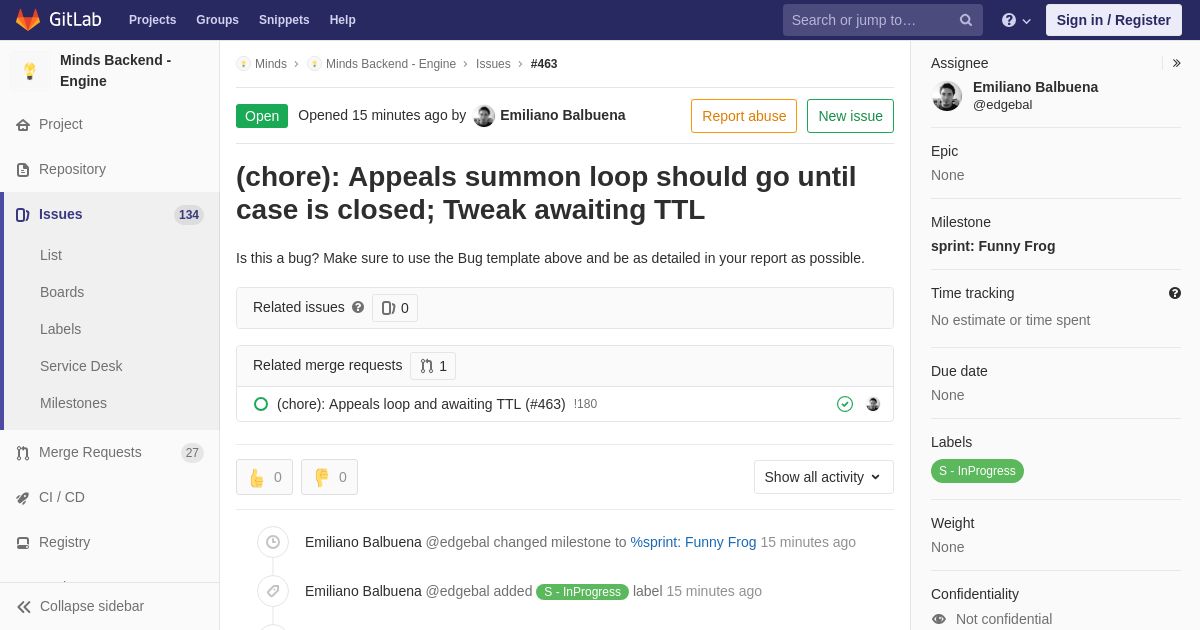
Task: Click the Registry disk icon
Action: (23, 543)
